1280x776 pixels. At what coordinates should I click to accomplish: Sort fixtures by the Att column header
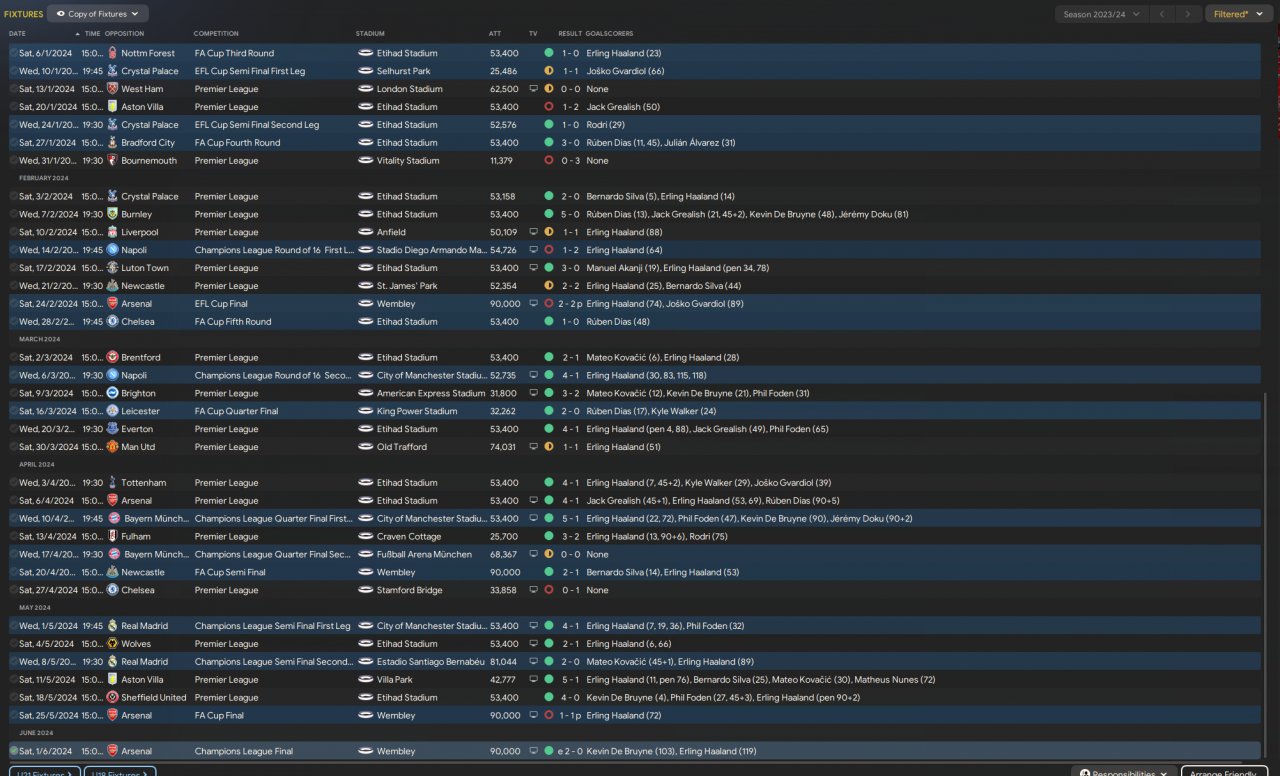(x=495, y=34)
